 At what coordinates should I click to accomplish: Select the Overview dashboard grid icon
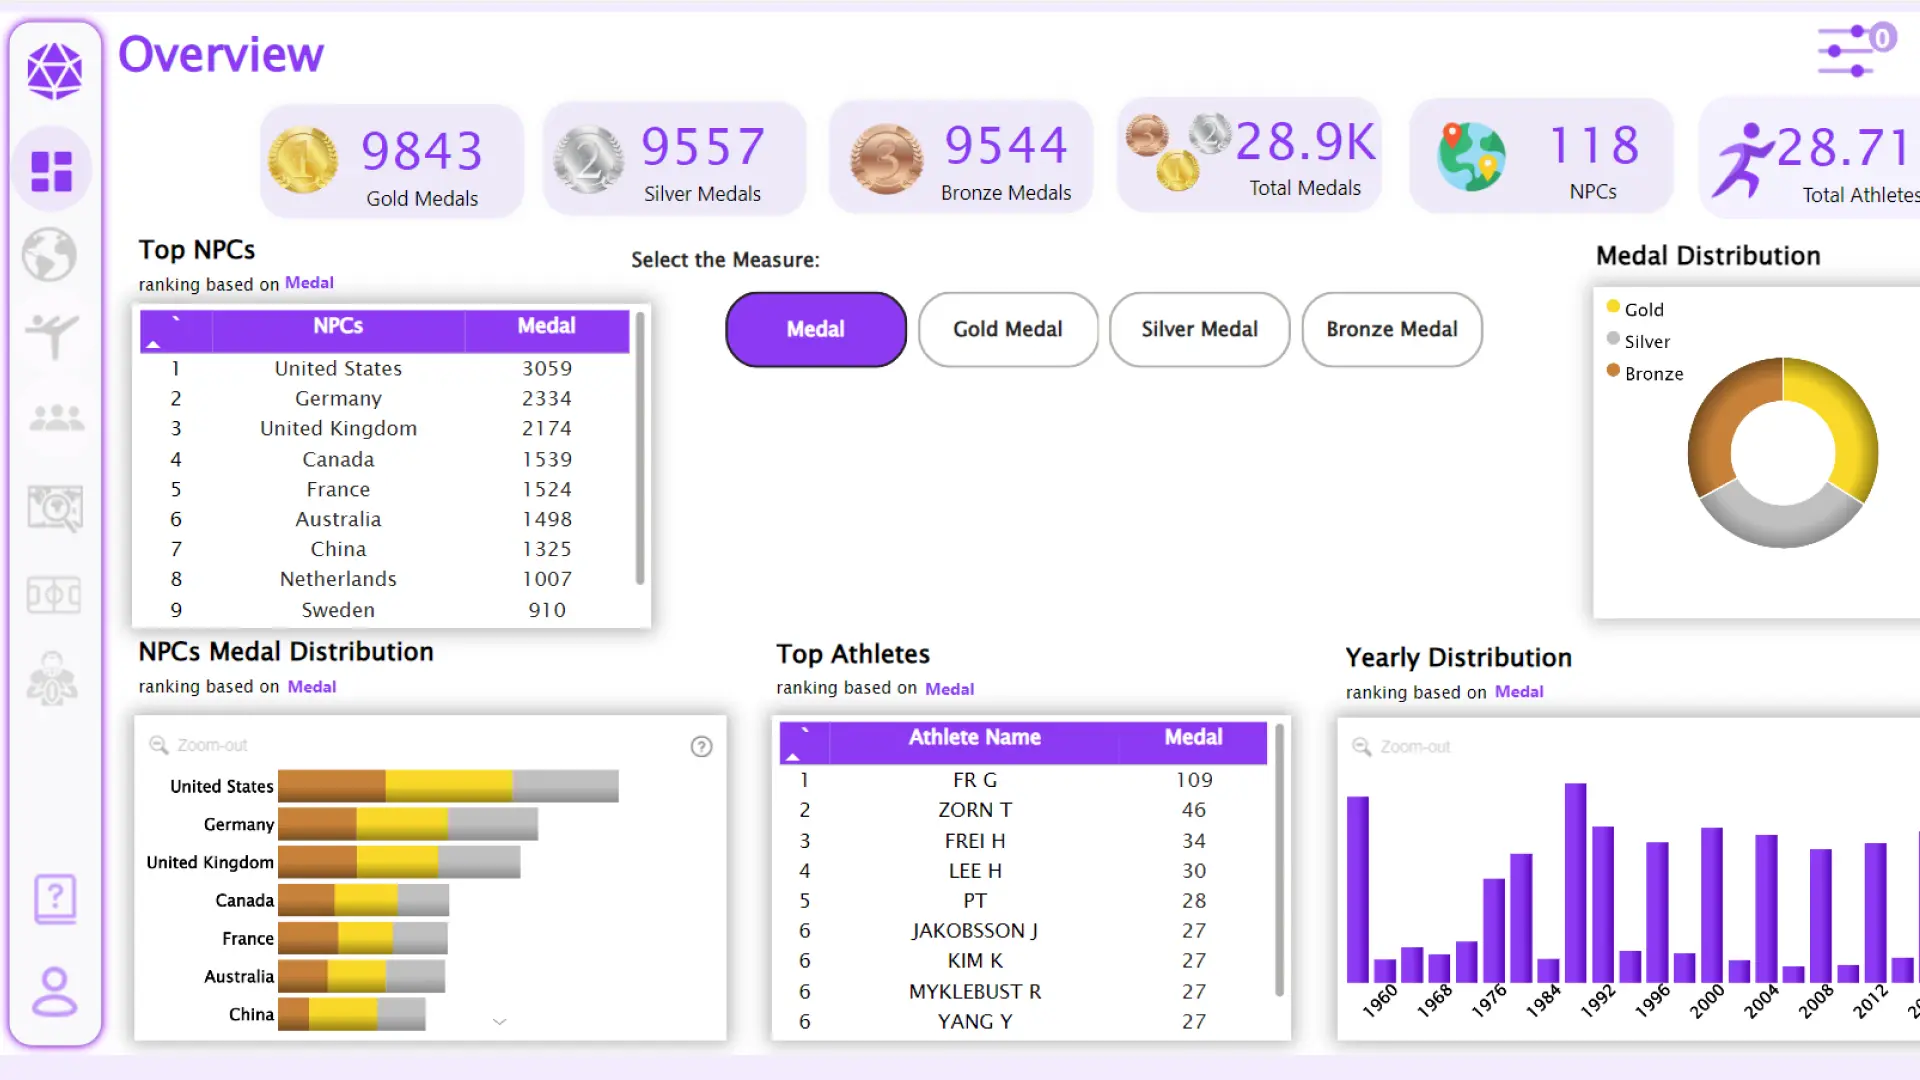coord(52,171)
